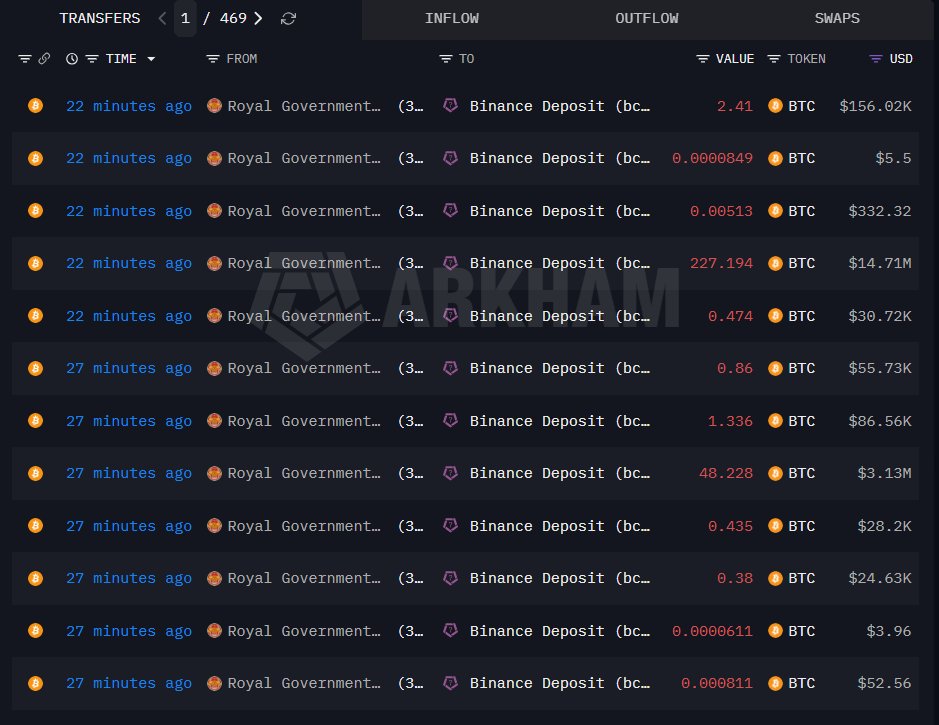Click the value 0.00513
This screenshot has width=939, height=725.
[721, 211]
